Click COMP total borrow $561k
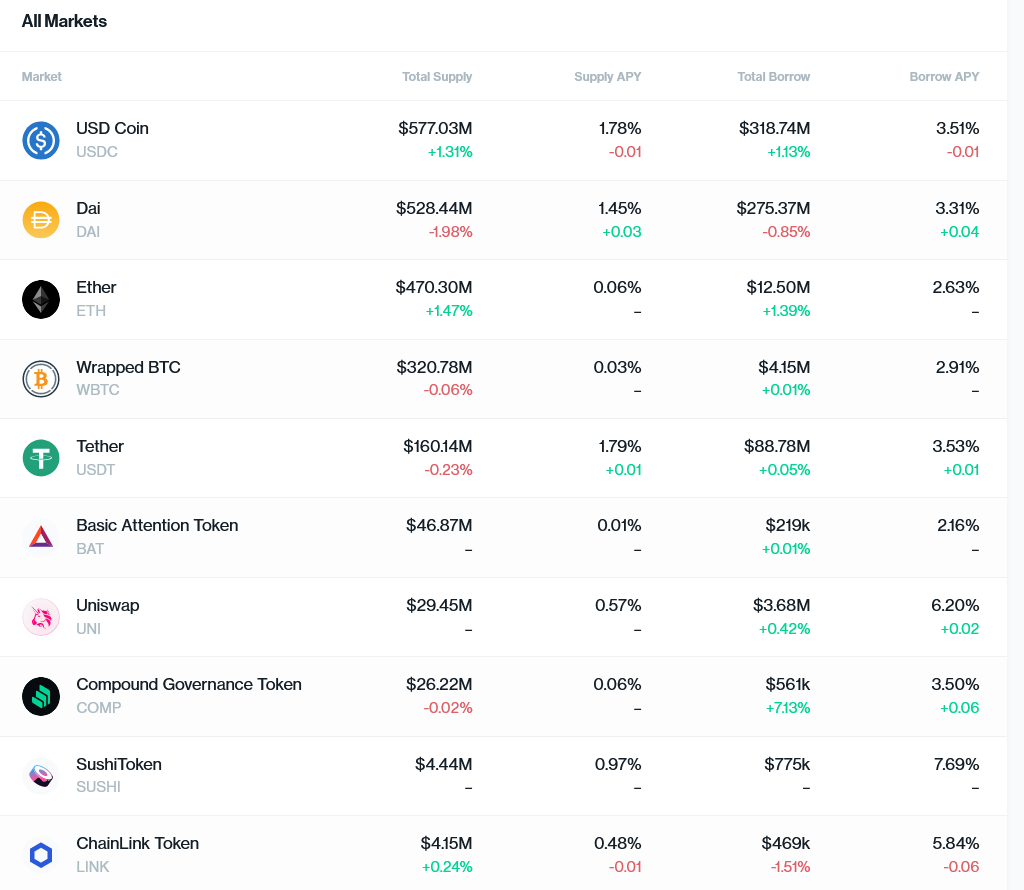The image size is (1024, 890). click(x=788, y=684)
